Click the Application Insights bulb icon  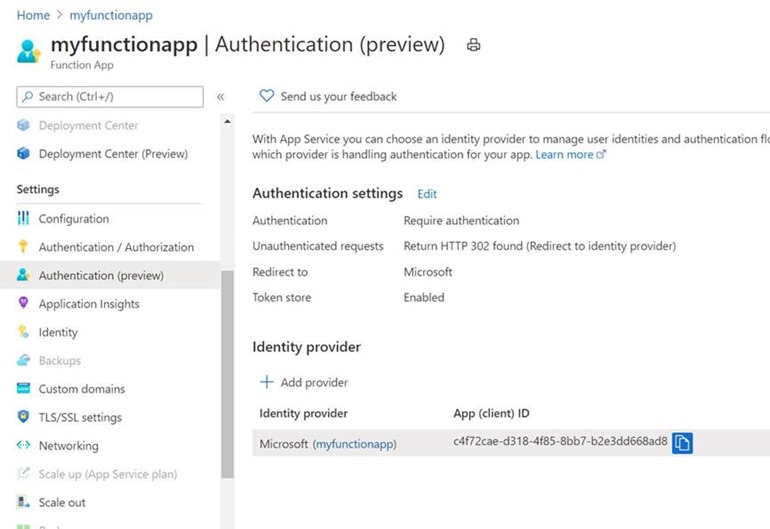point(23,303)
